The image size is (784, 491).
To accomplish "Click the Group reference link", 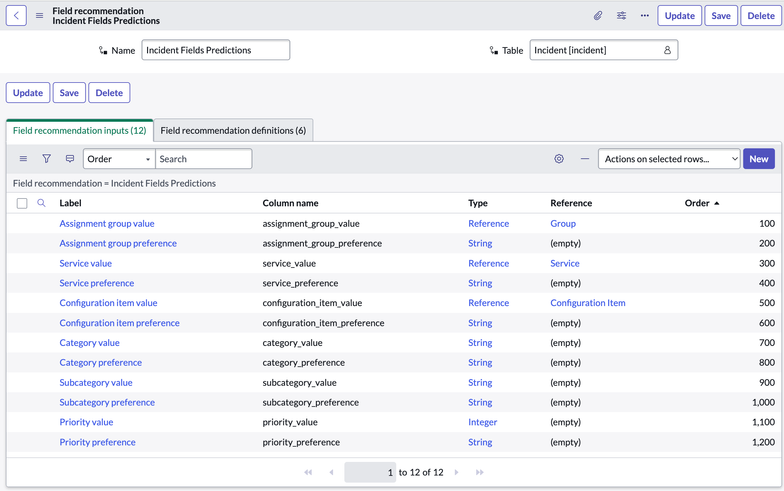I will [x=563, y=224].
